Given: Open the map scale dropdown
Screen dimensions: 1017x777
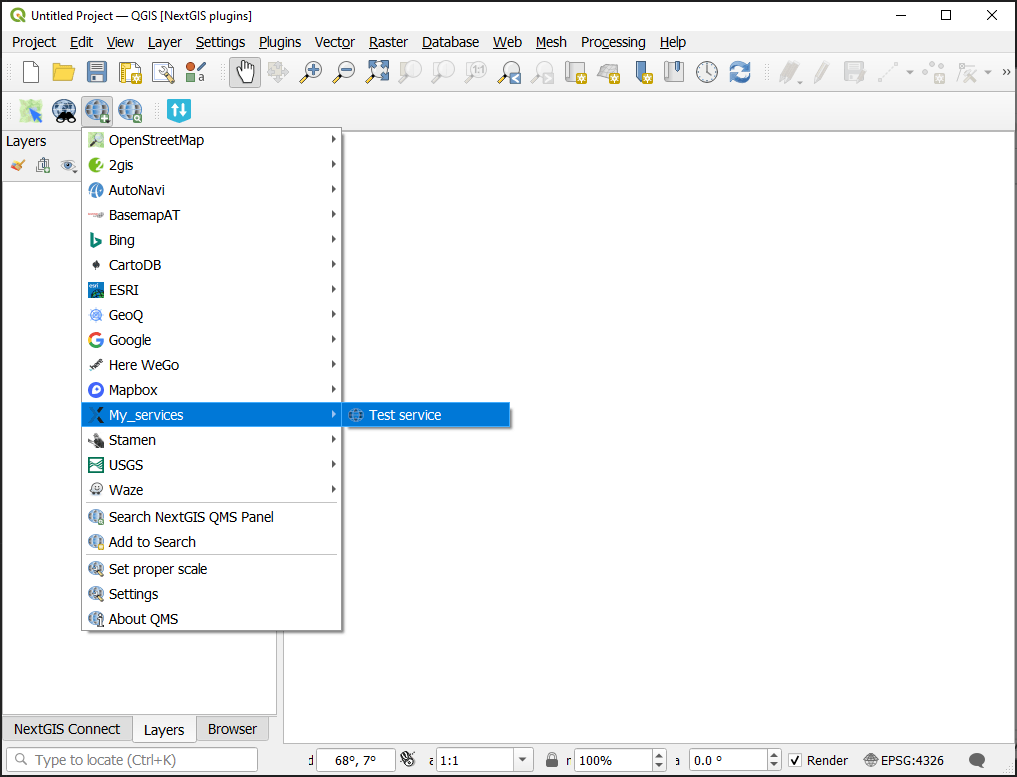Looking at the screenshot, I should click(523, 760).
